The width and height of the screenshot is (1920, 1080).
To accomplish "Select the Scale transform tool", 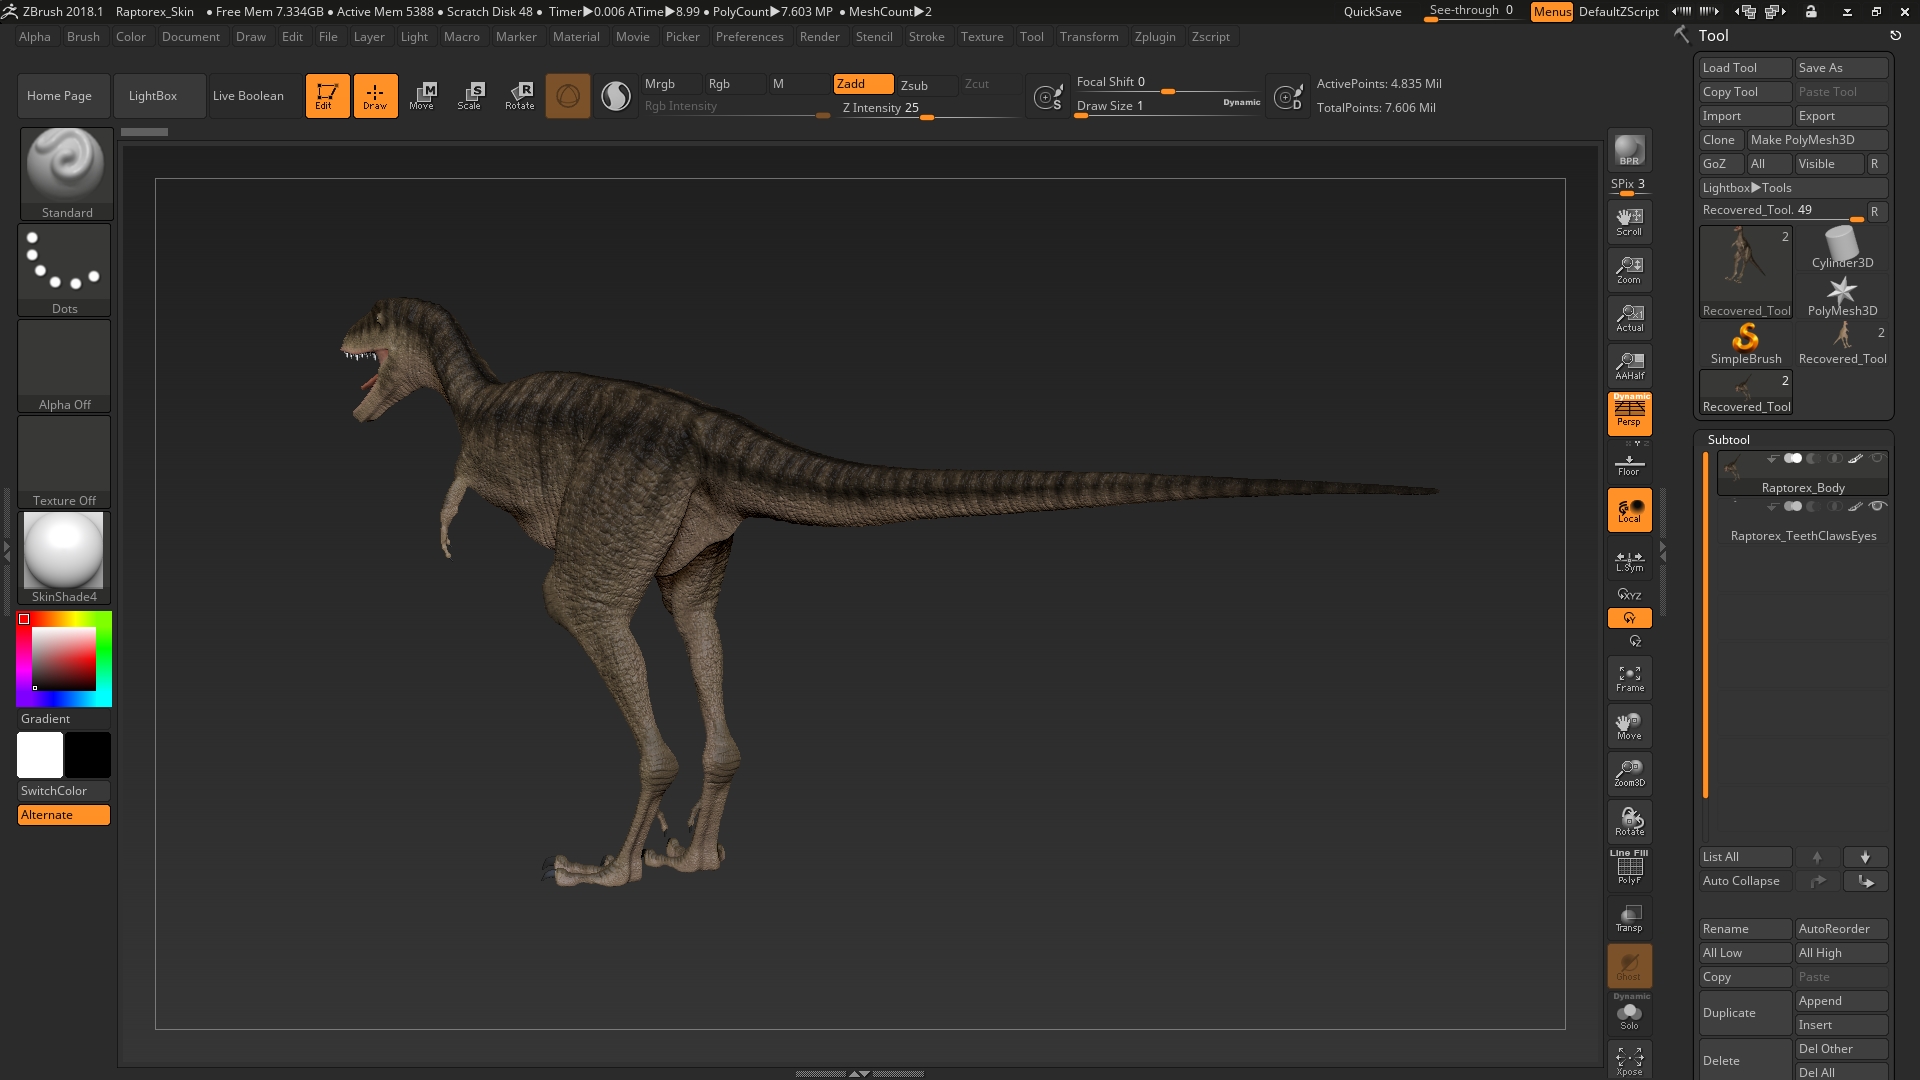I will click(x=470, y=96).
